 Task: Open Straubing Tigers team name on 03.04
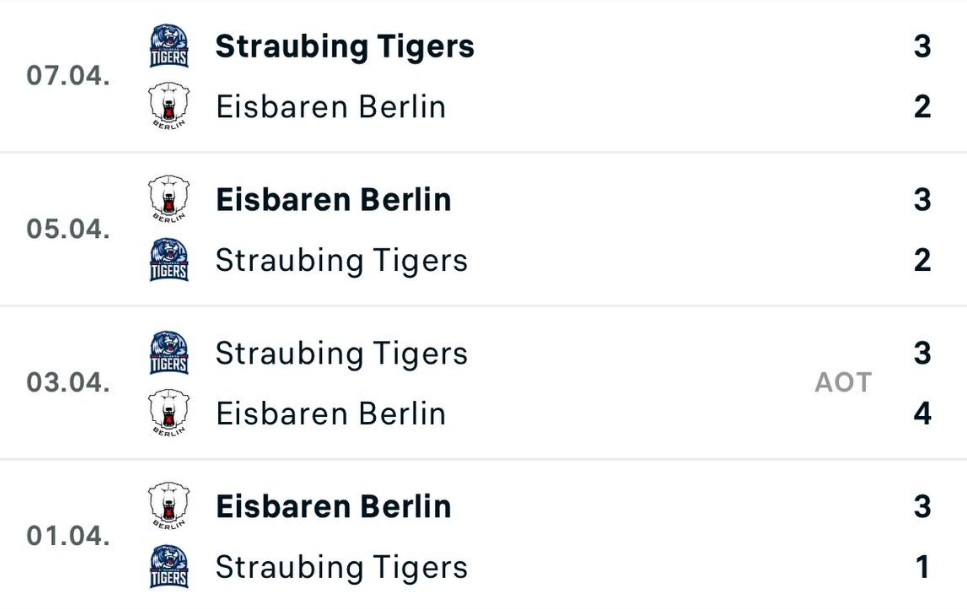342,354
